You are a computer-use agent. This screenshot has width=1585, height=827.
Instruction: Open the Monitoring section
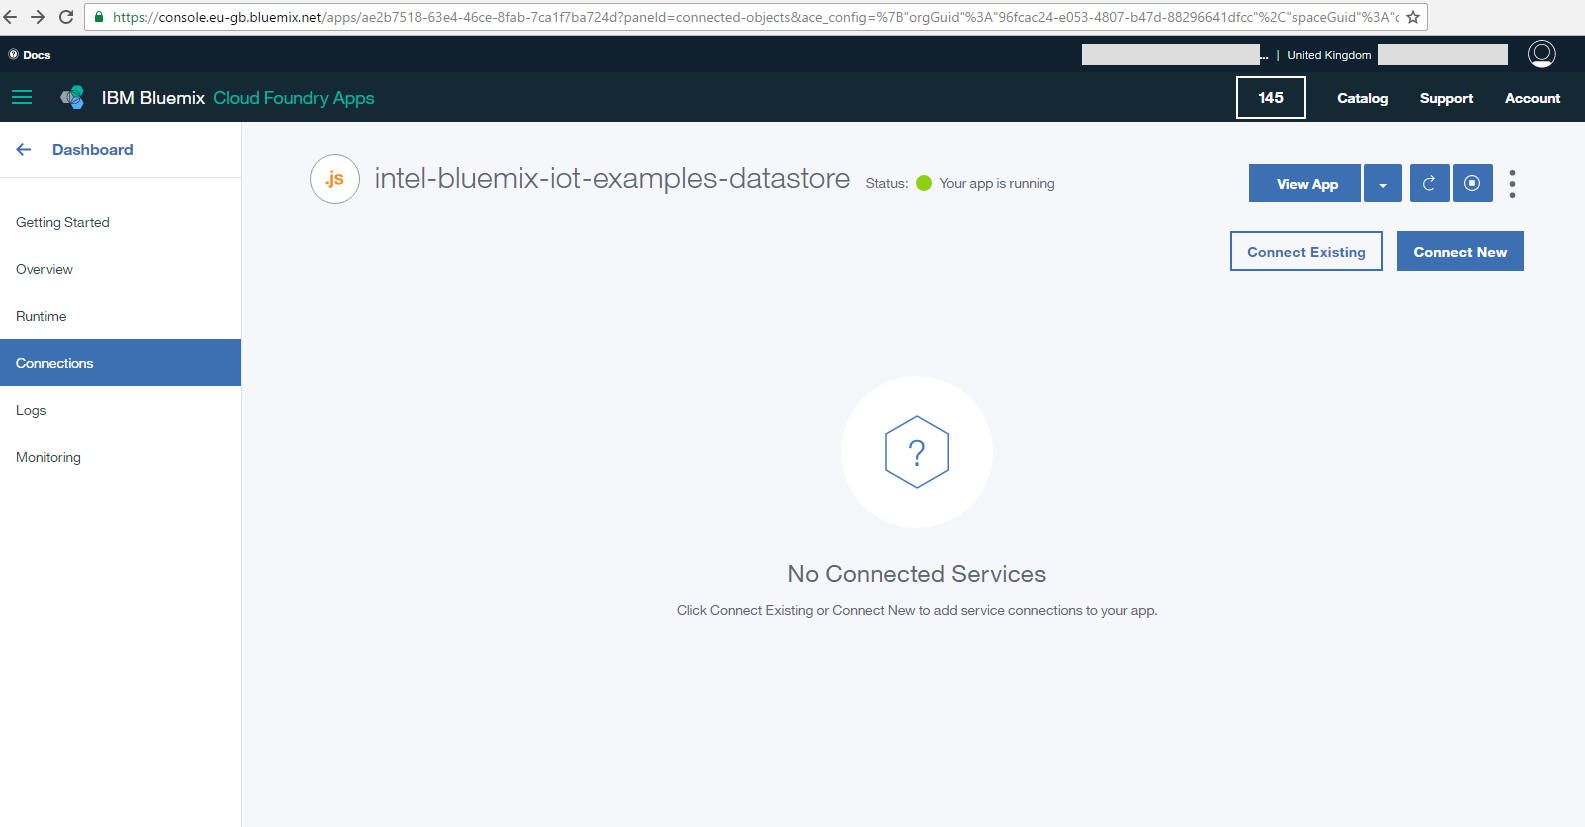pyautogui.click(x=120, y=457)
